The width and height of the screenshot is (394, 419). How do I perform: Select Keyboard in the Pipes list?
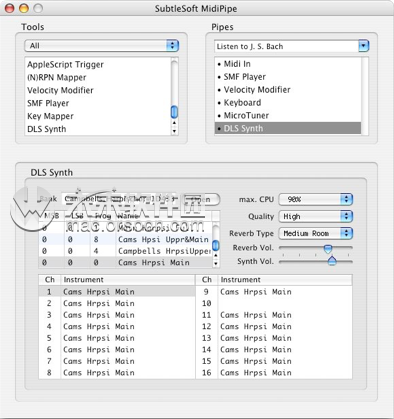(x=288, y=103)
